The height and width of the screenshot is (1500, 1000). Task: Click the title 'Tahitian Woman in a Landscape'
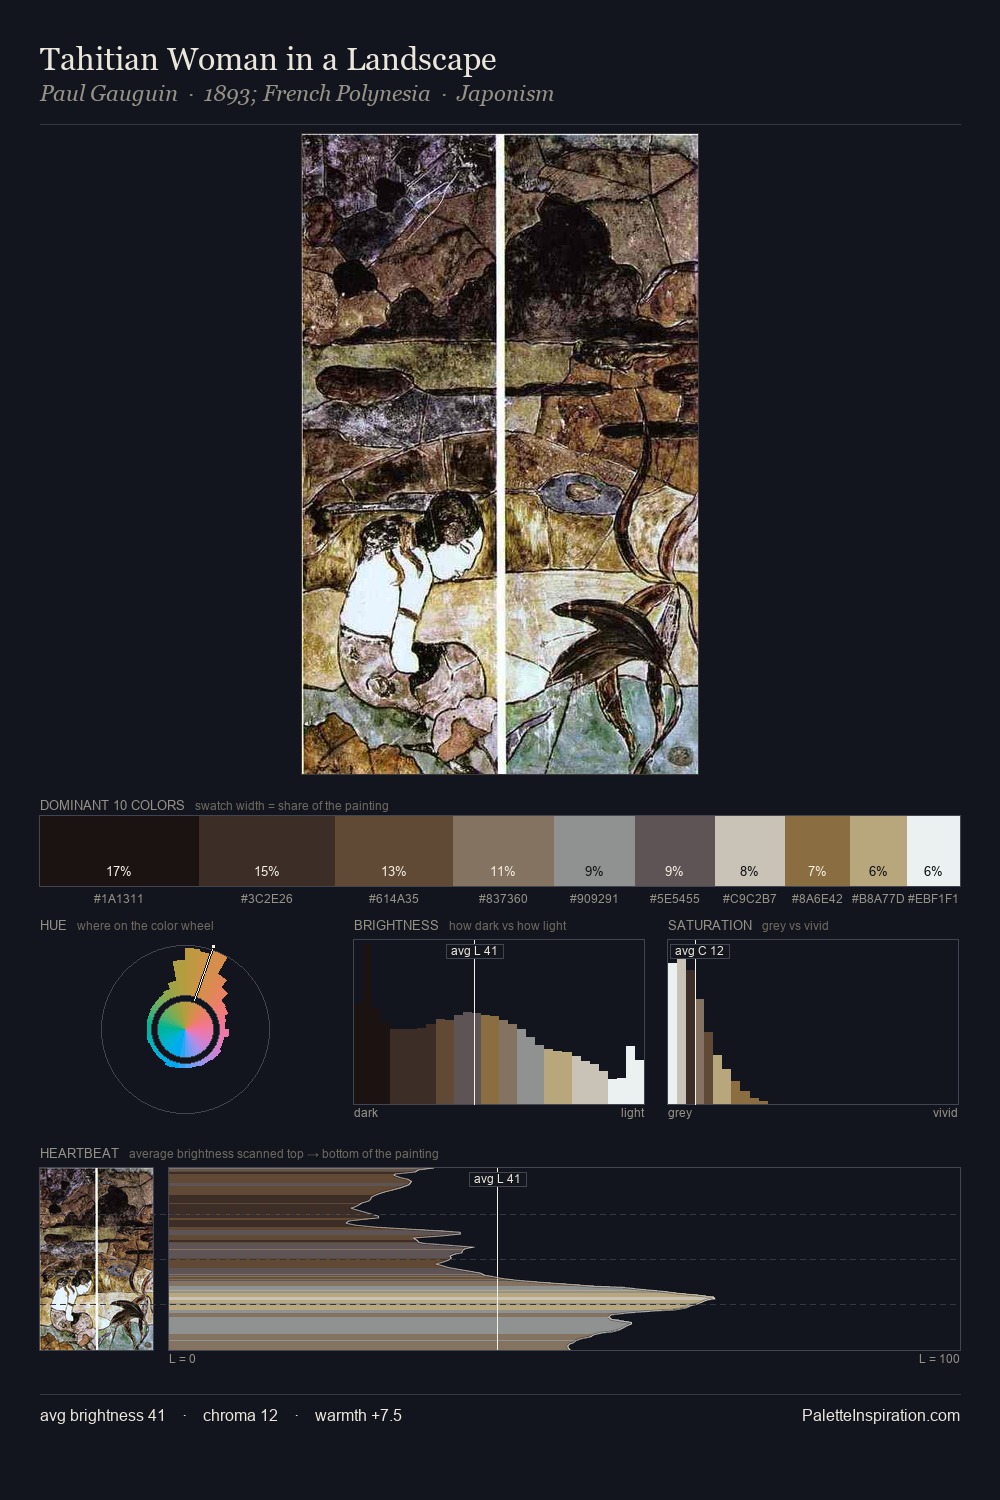click(x=268, y=59)
